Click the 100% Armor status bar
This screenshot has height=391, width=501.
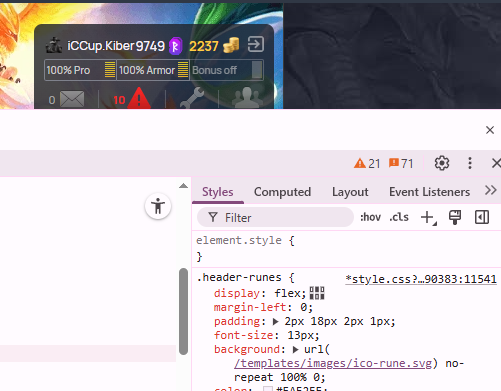point(153,70)
